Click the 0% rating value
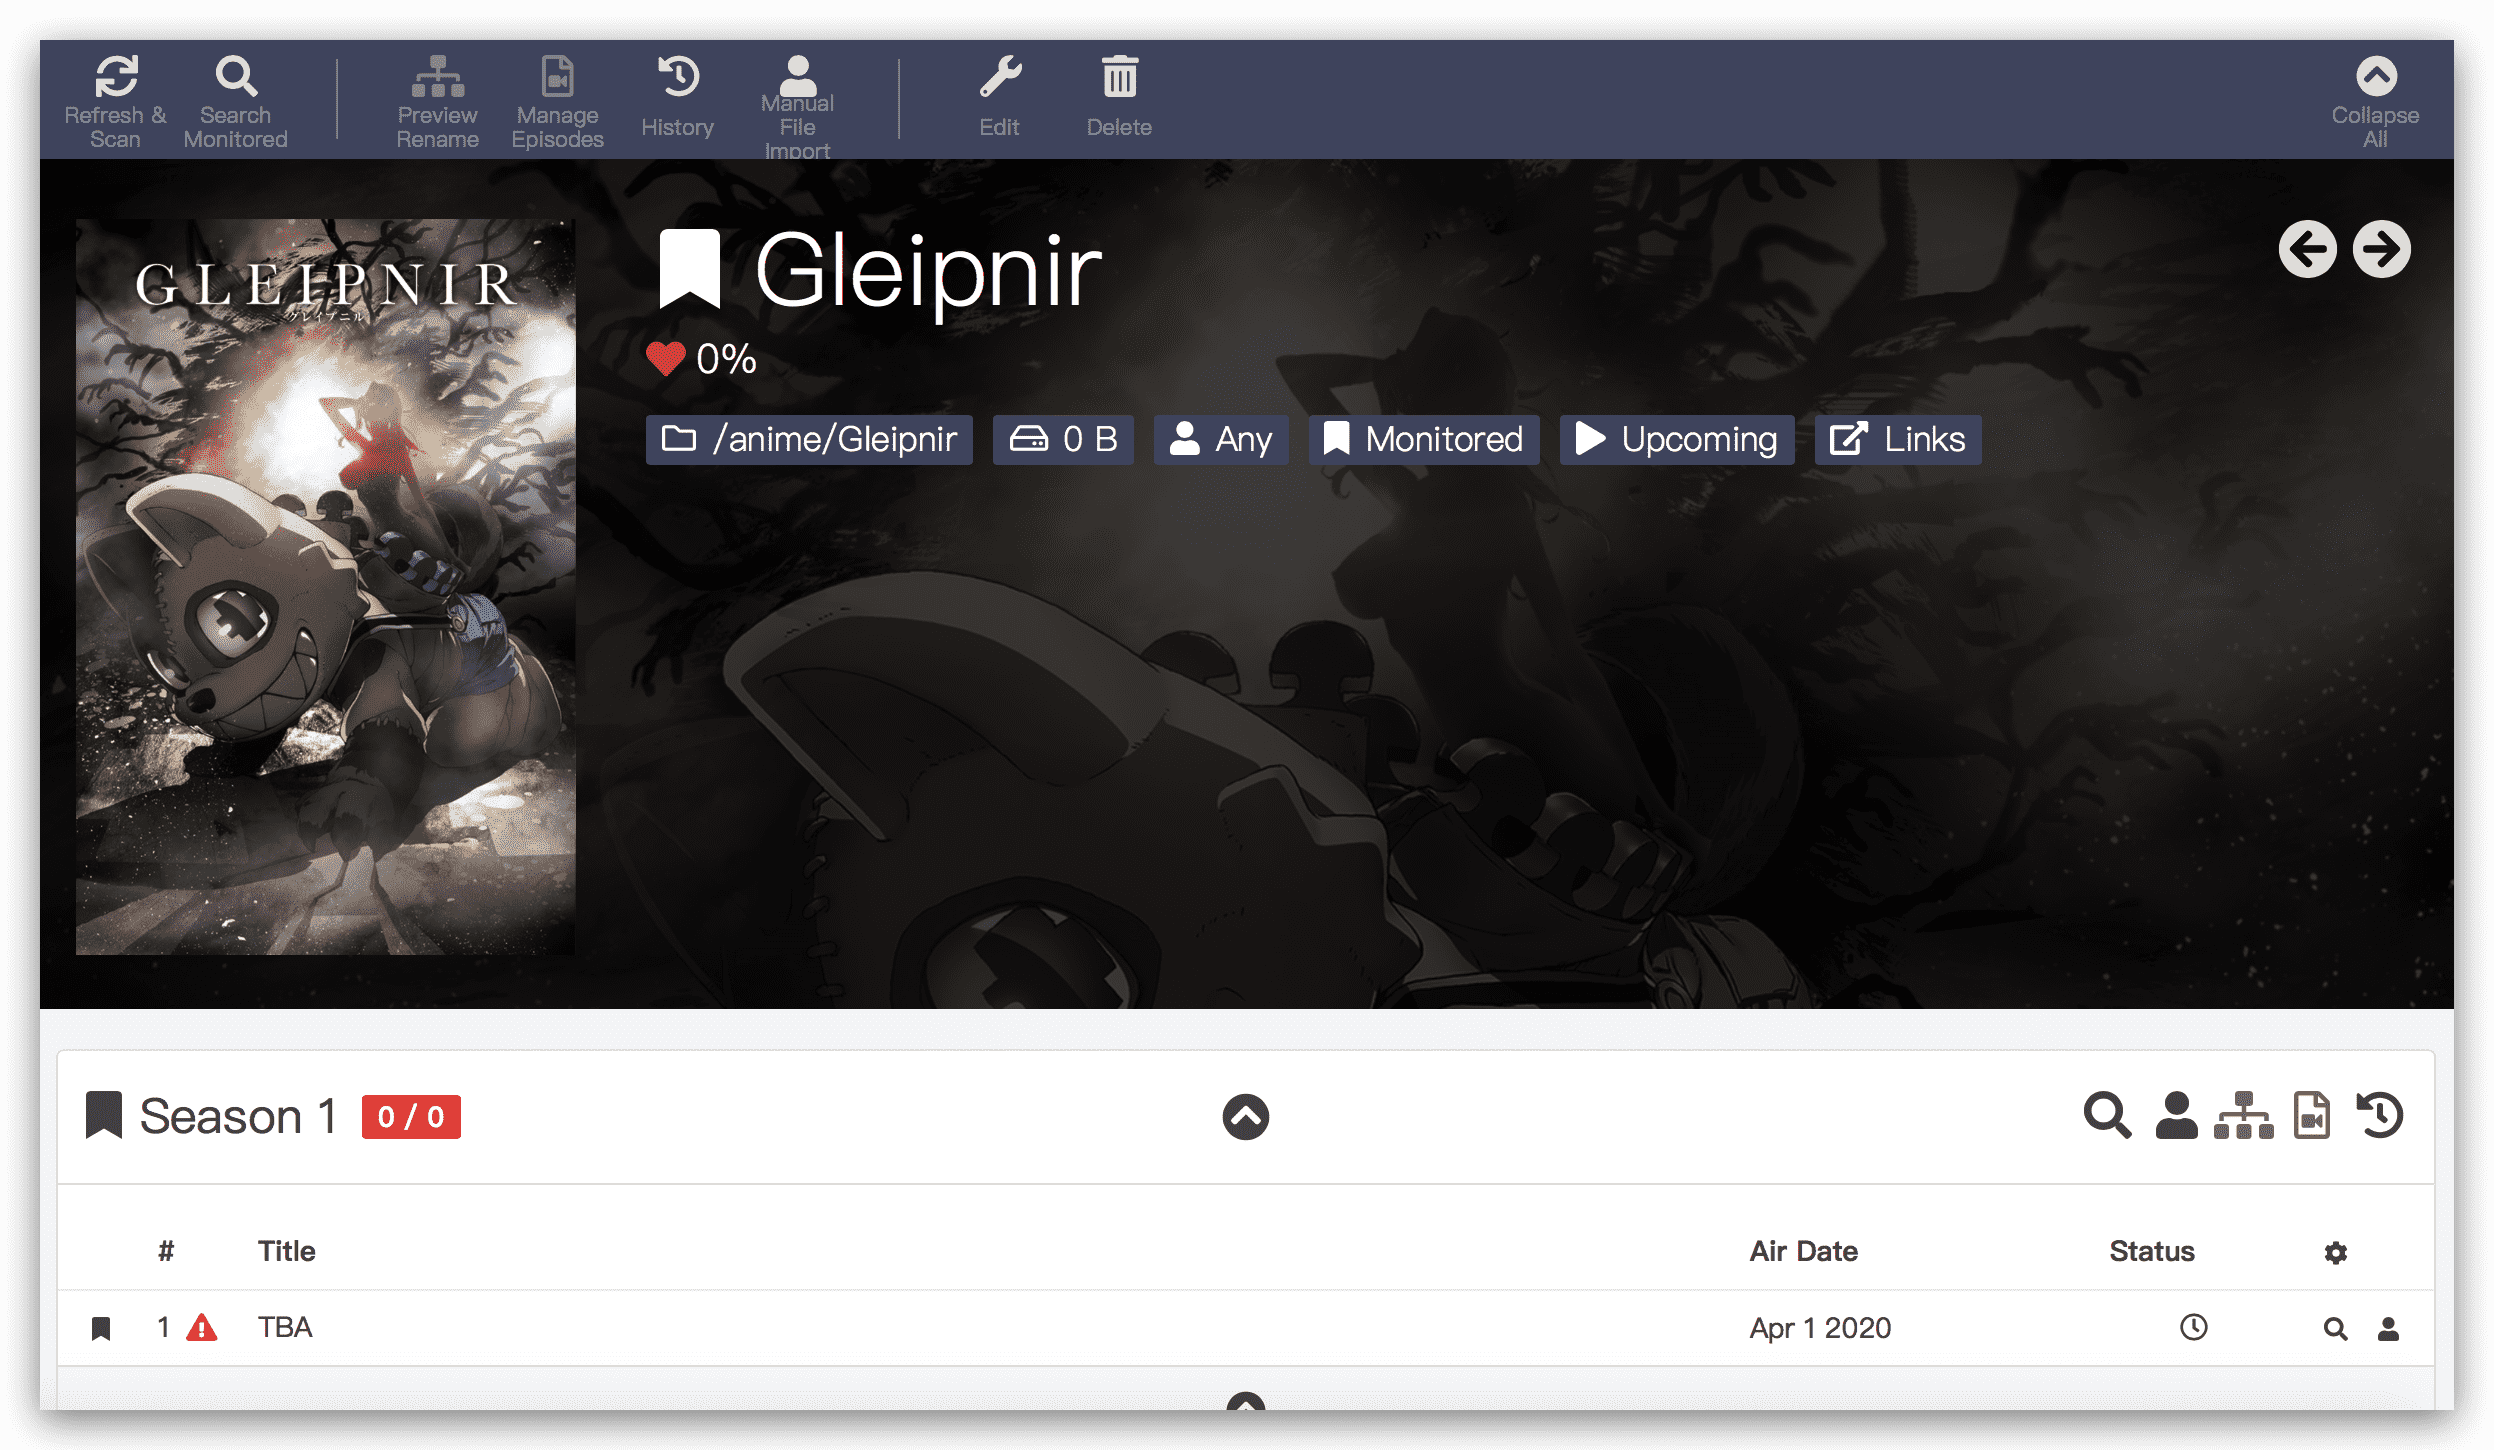This screenshot has height=1450, width=2494. pyautogui.click(x=726, y=359)
